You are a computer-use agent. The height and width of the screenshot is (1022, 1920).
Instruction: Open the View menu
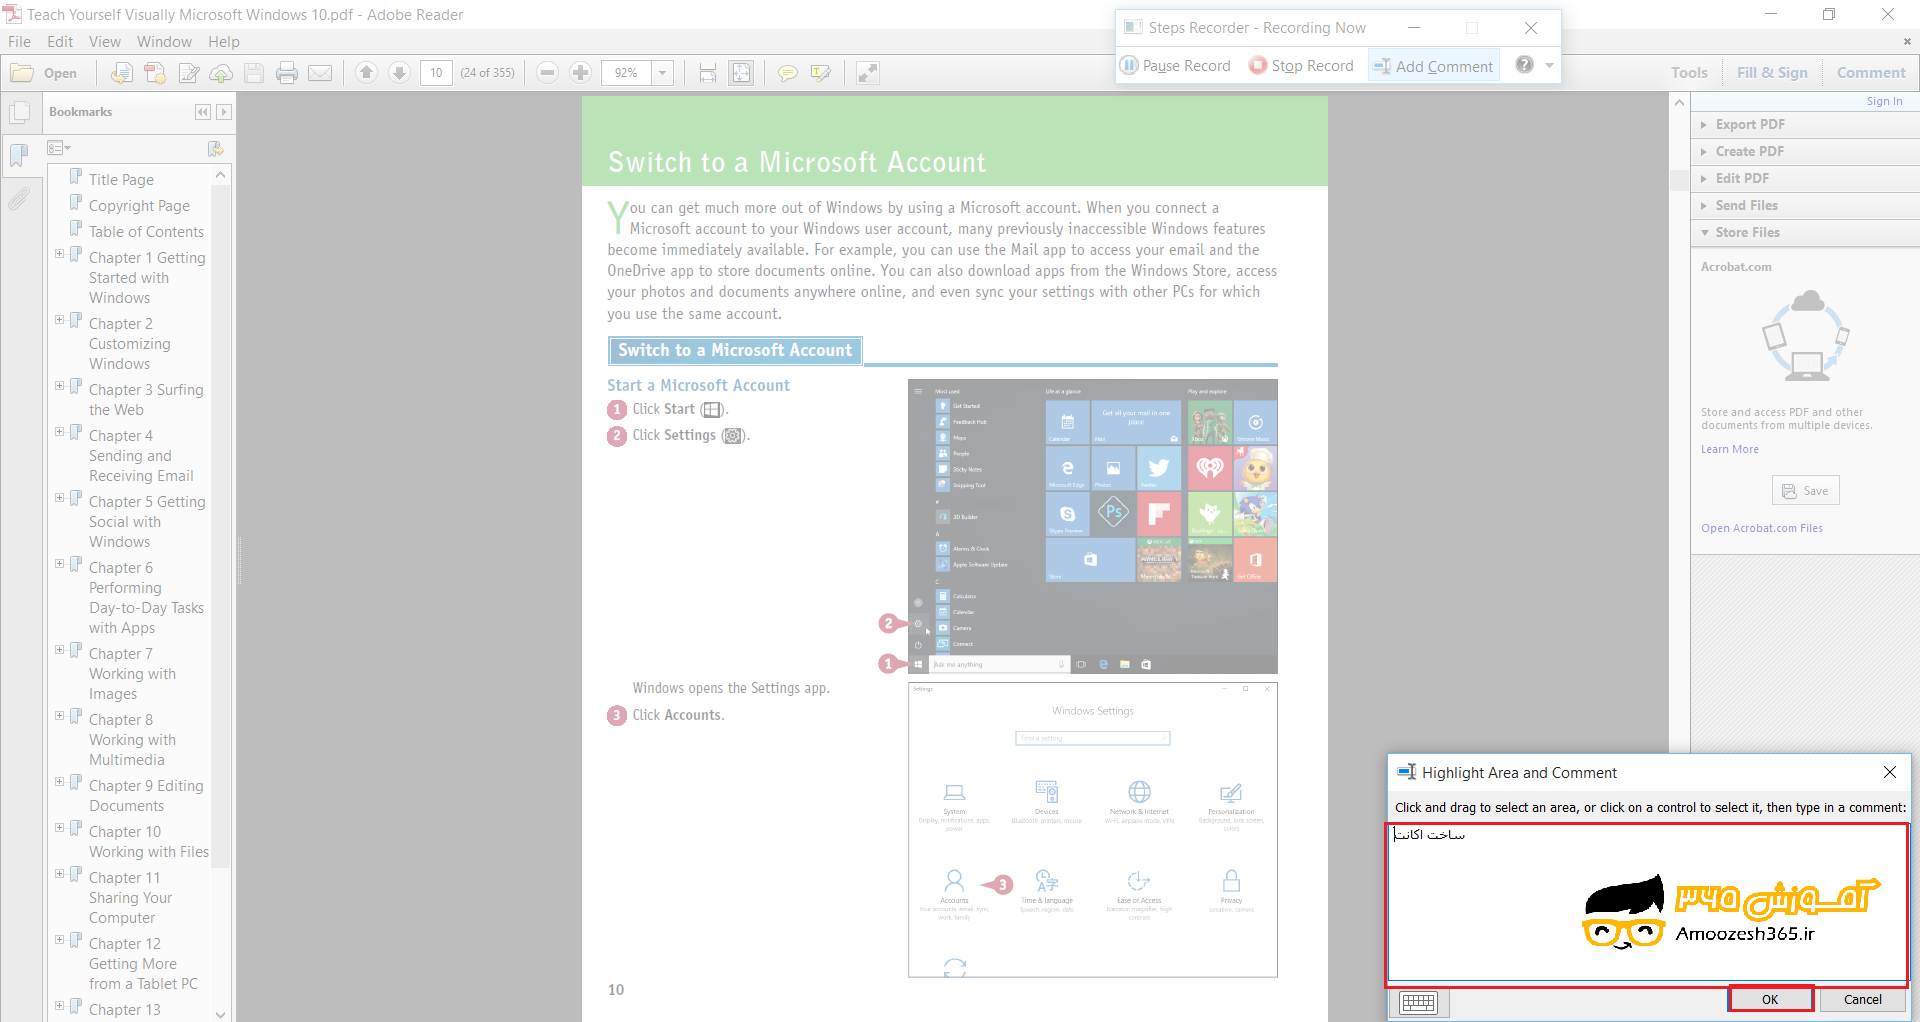click(x=105, y=42)
